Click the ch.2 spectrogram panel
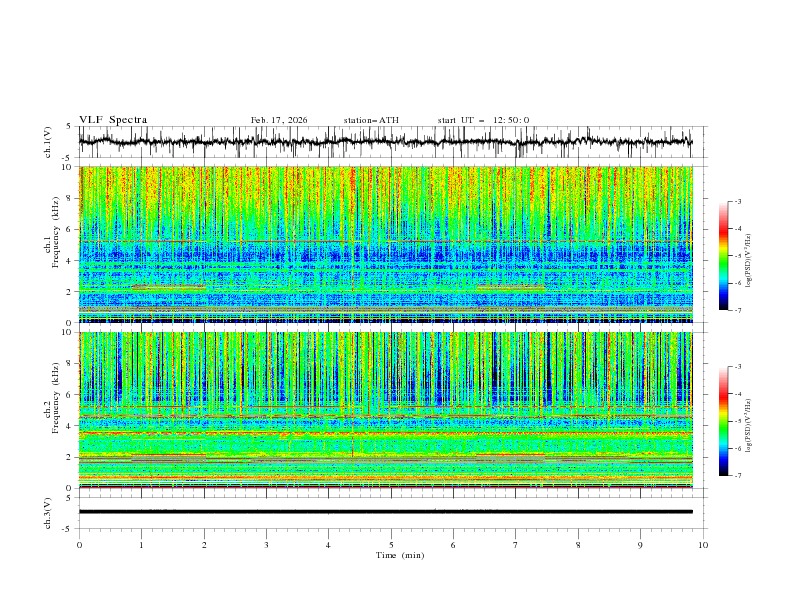The width and height of the screenshot is (792, 612). pyautogui.click(x=386, y=410)
